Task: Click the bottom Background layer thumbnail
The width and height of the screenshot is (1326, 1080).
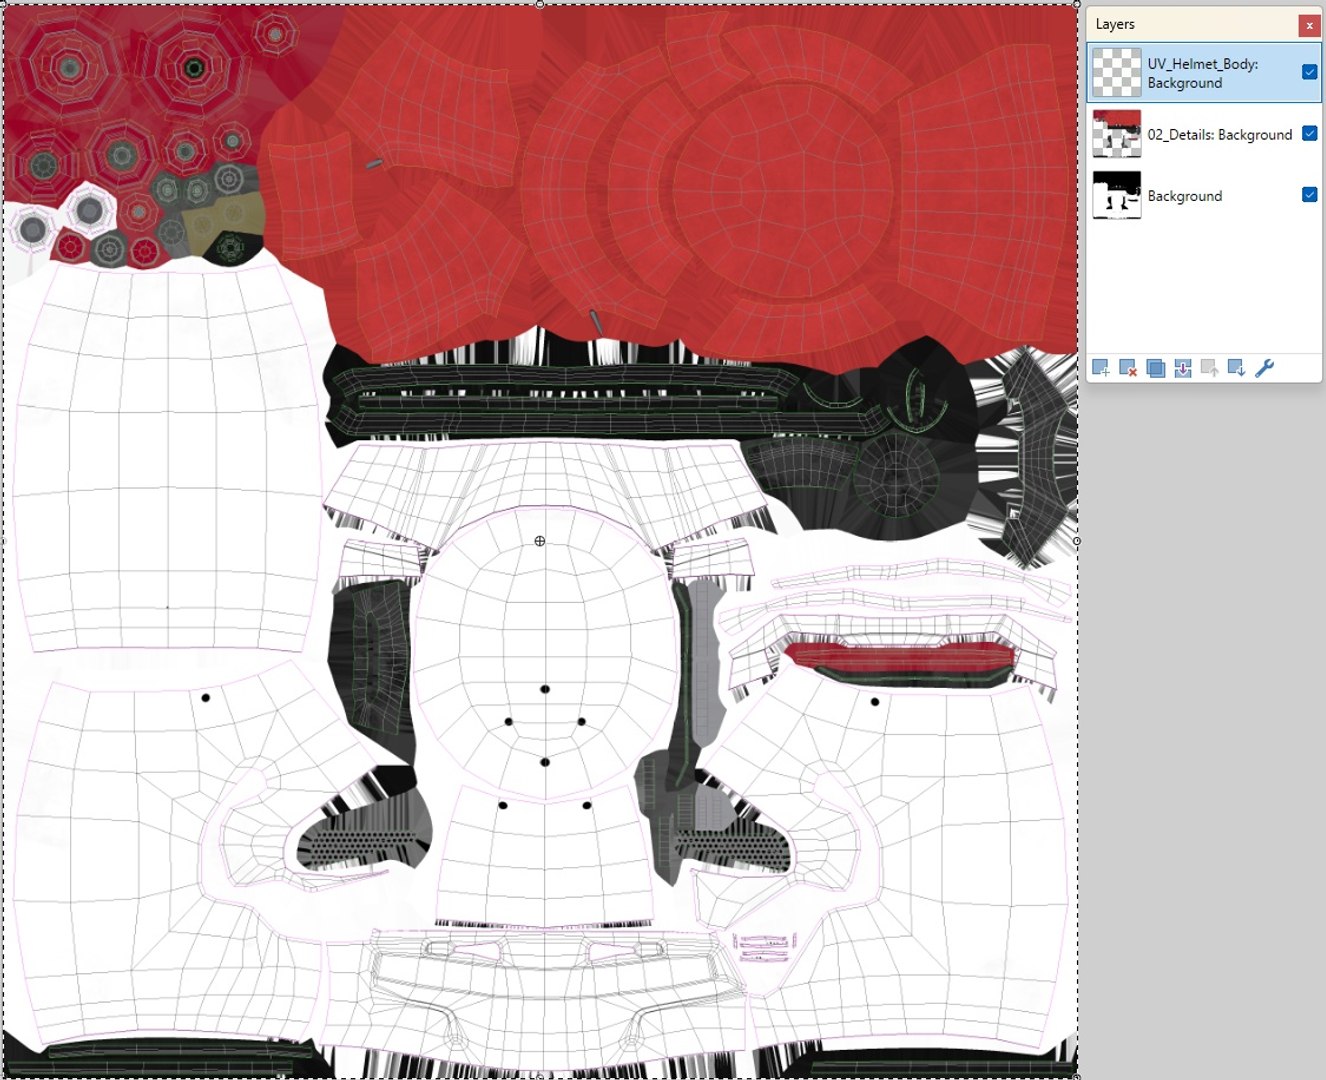Action: (x=1116, y=195)
